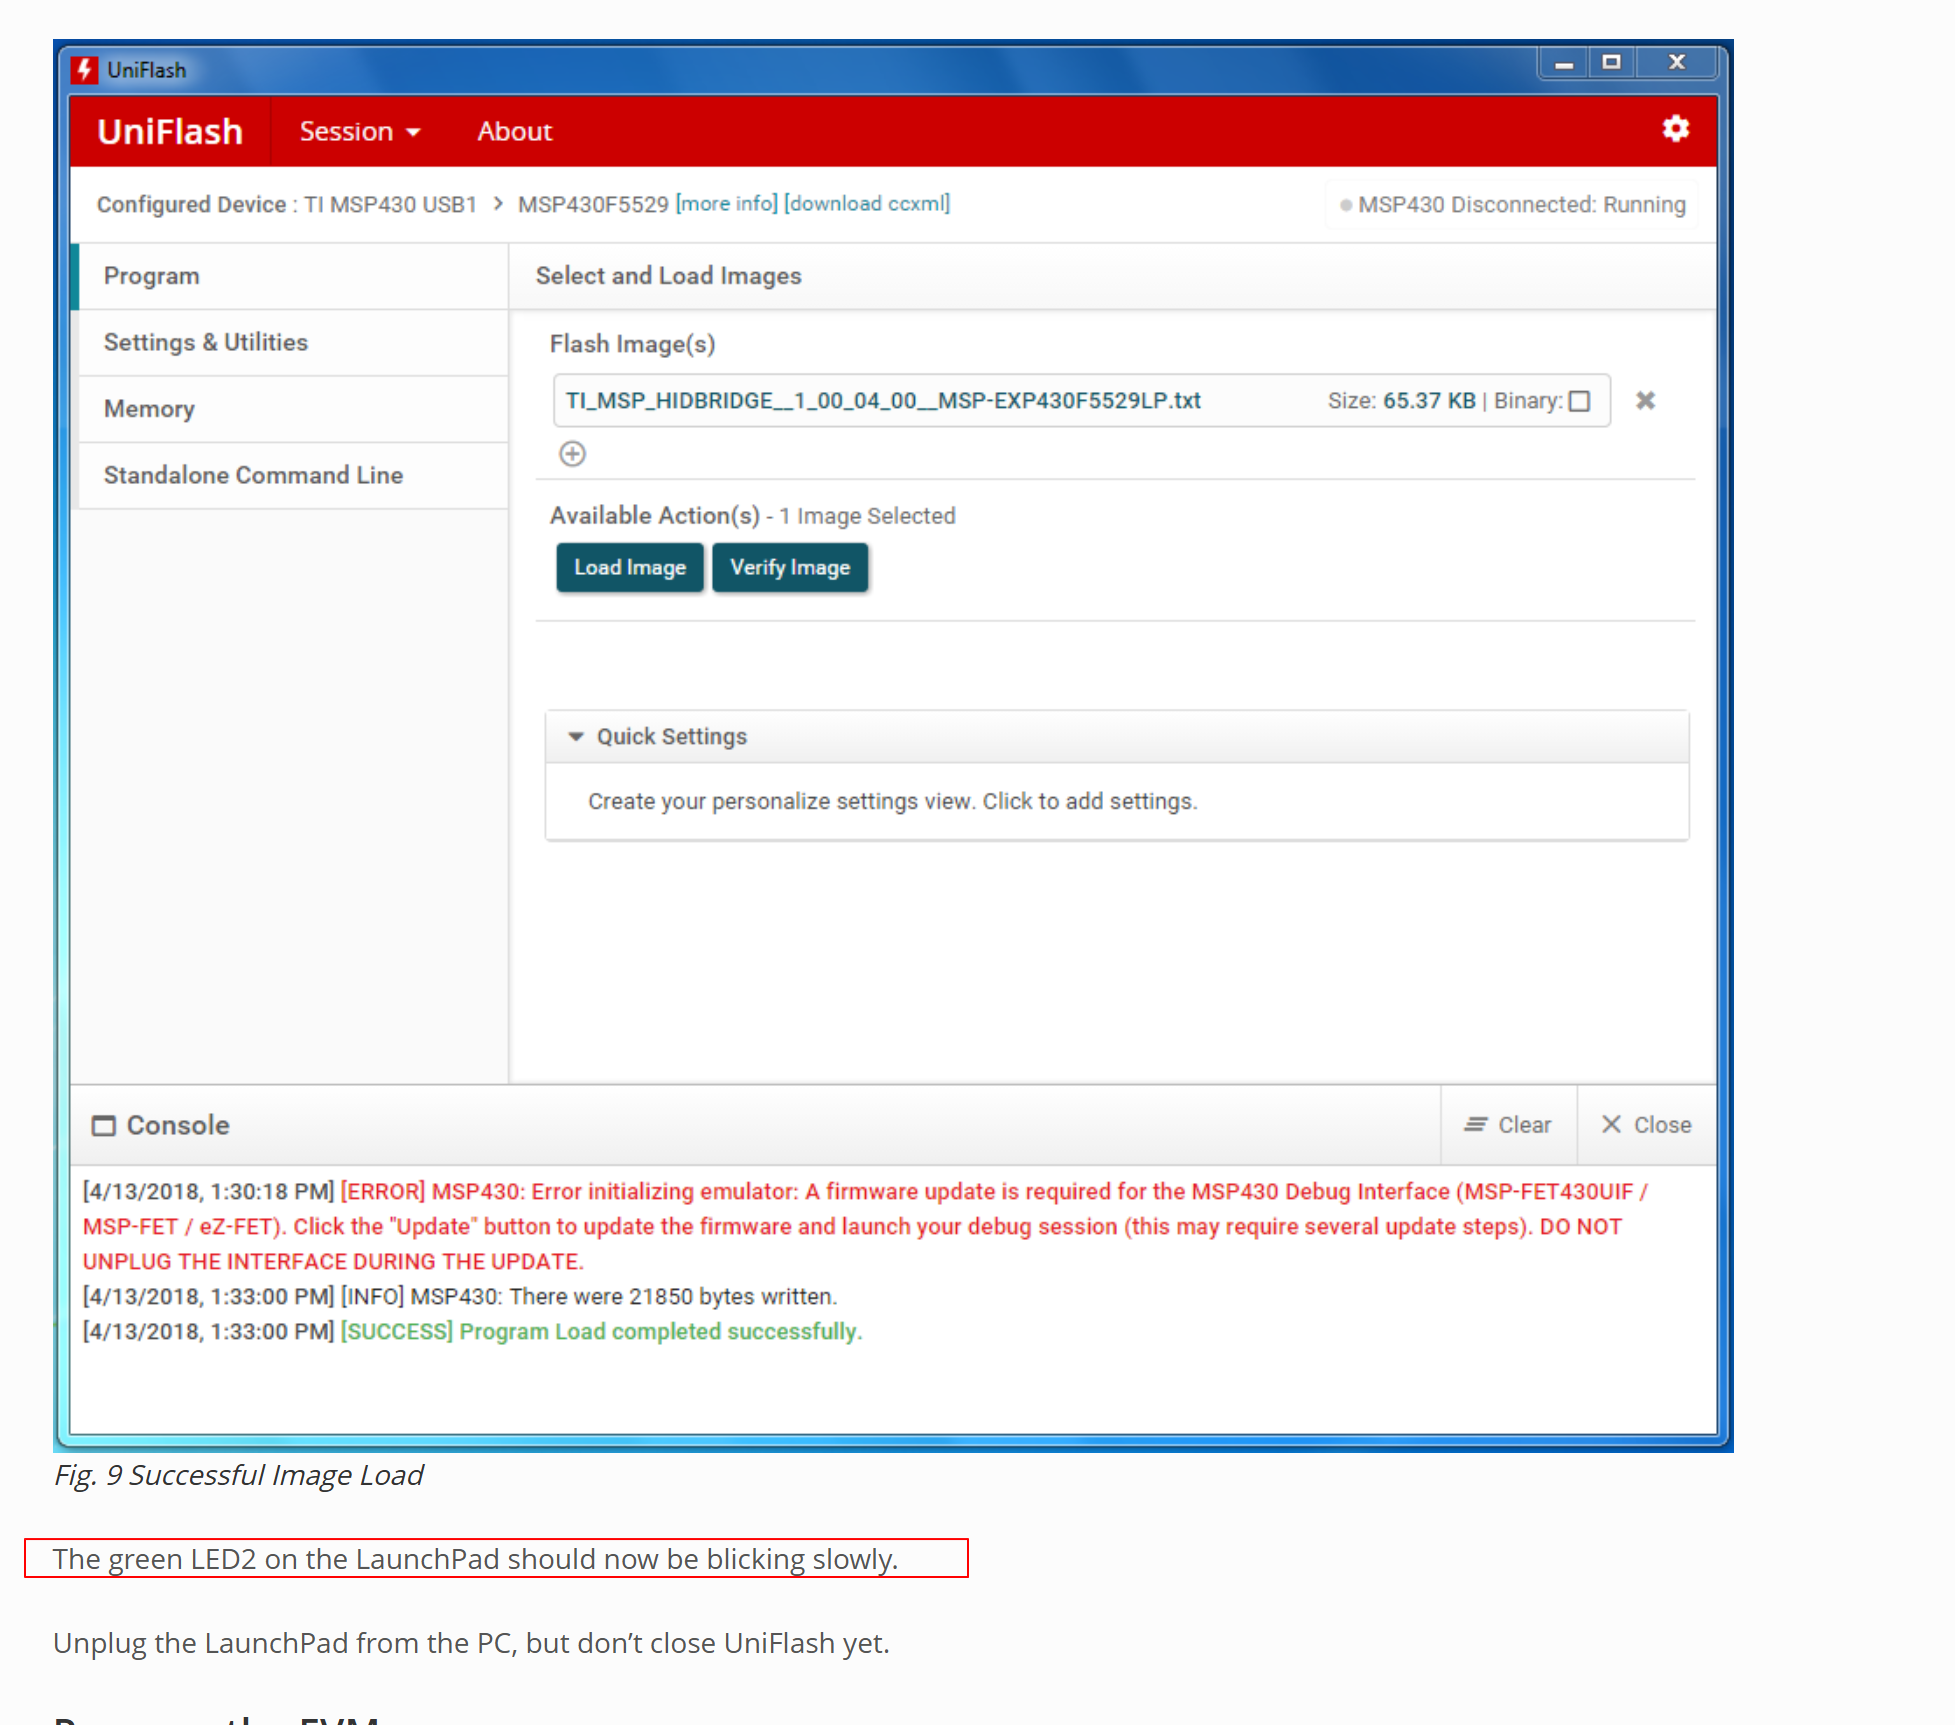Click the add flash image plus icon
The image size is (1955, 1725).
(x=572, y=454)
